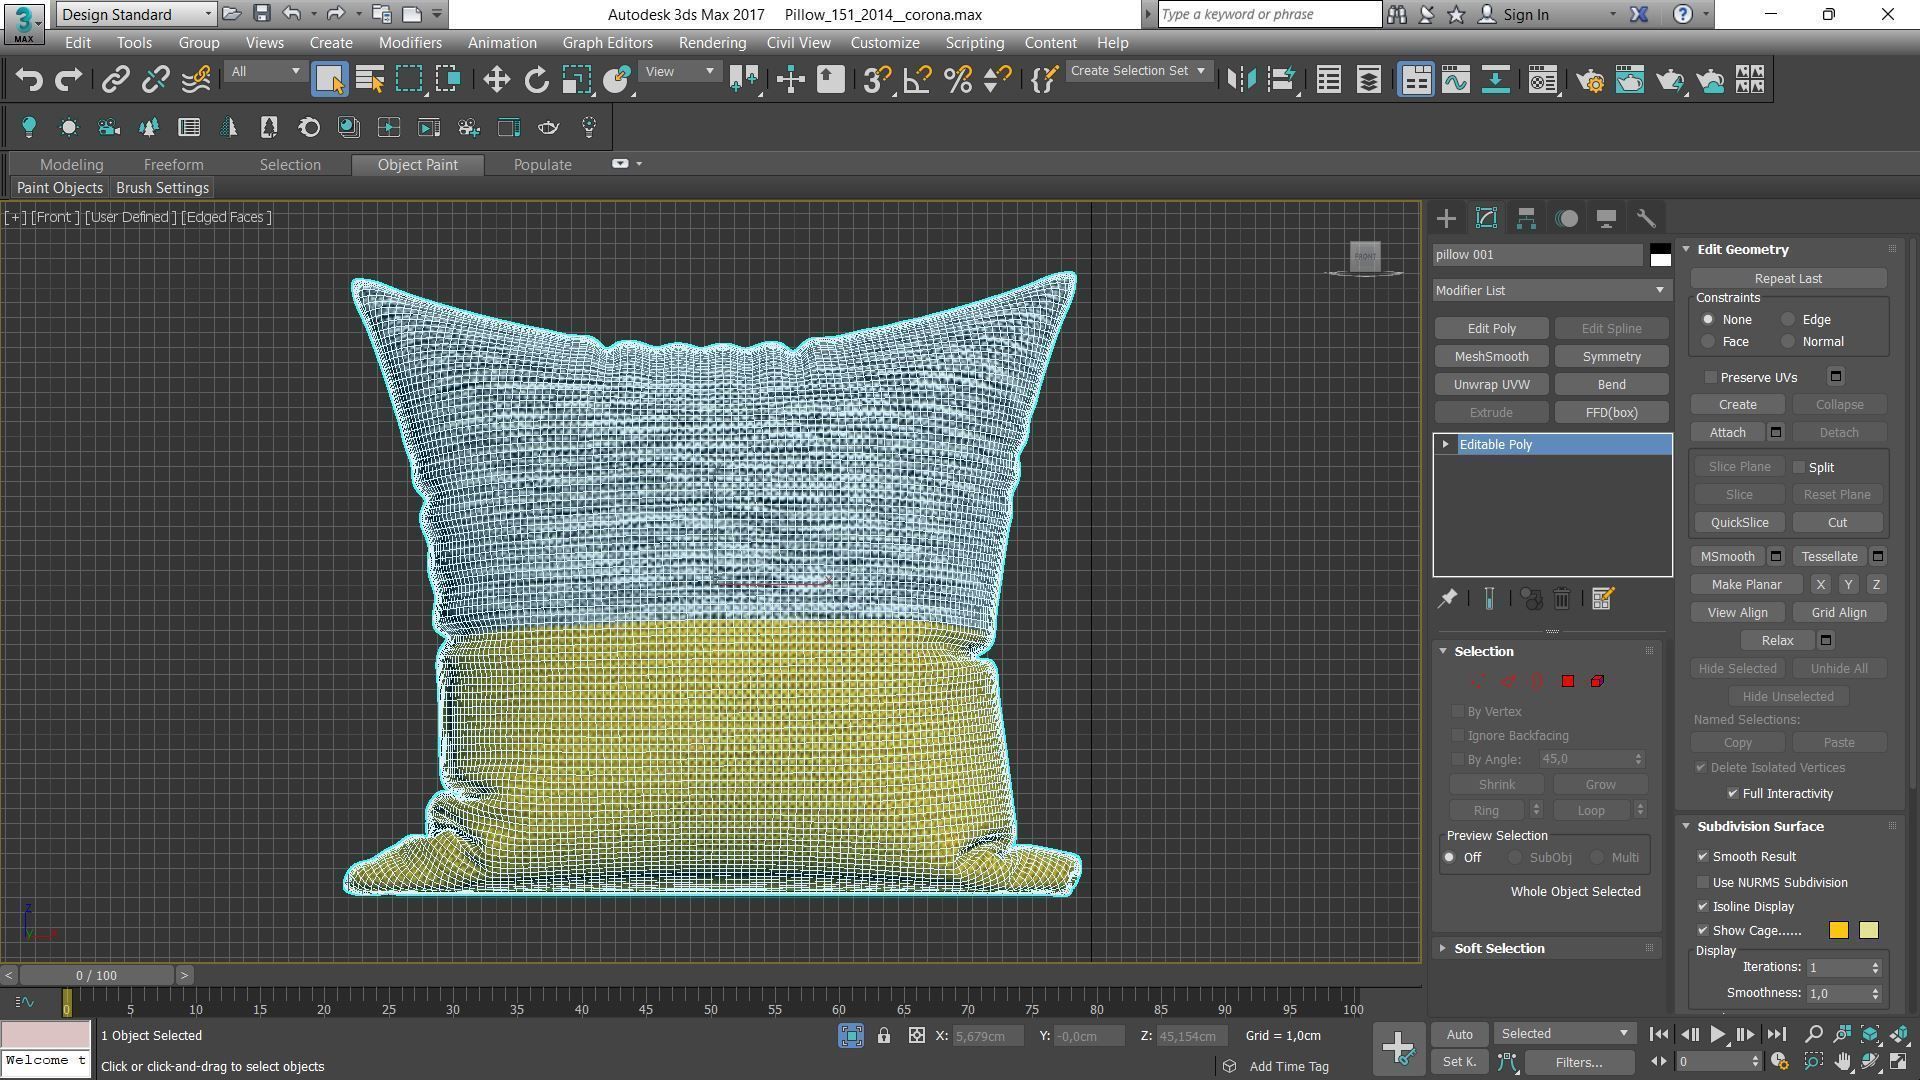The height and width of the screenshot is (1080, 1920).
Task: Click Make Planar button
Action: tap(1746, 585)
